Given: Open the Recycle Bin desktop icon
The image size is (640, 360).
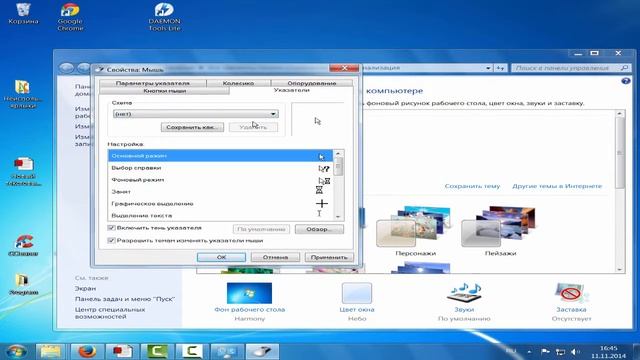Looking at the screenshot, I should pos(23,13).
